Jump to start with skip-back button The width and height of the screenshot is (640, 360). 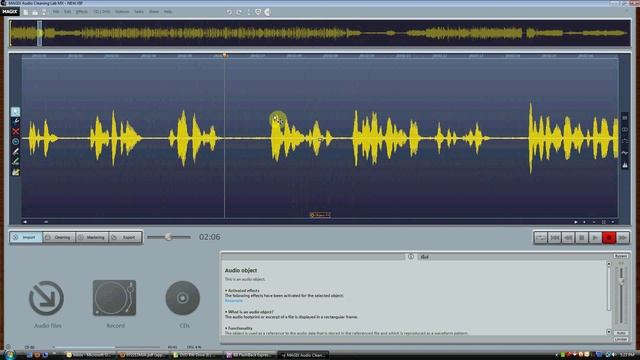tap(554, 238)
